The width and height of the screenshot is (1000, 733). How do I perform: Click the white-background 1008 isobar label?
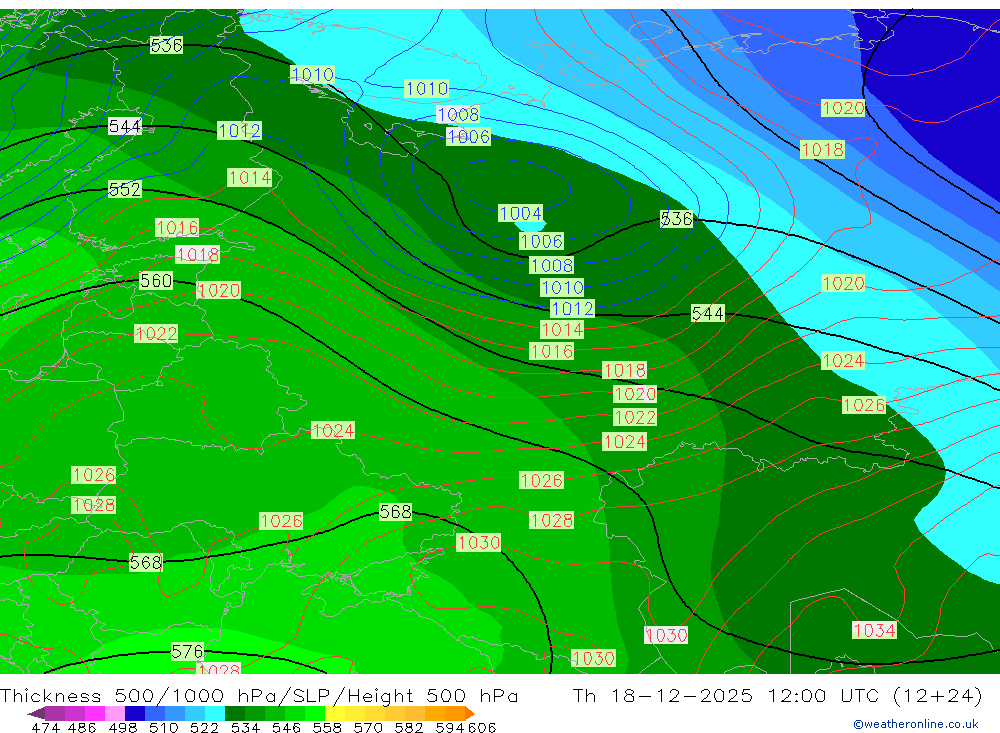(458, 114)
